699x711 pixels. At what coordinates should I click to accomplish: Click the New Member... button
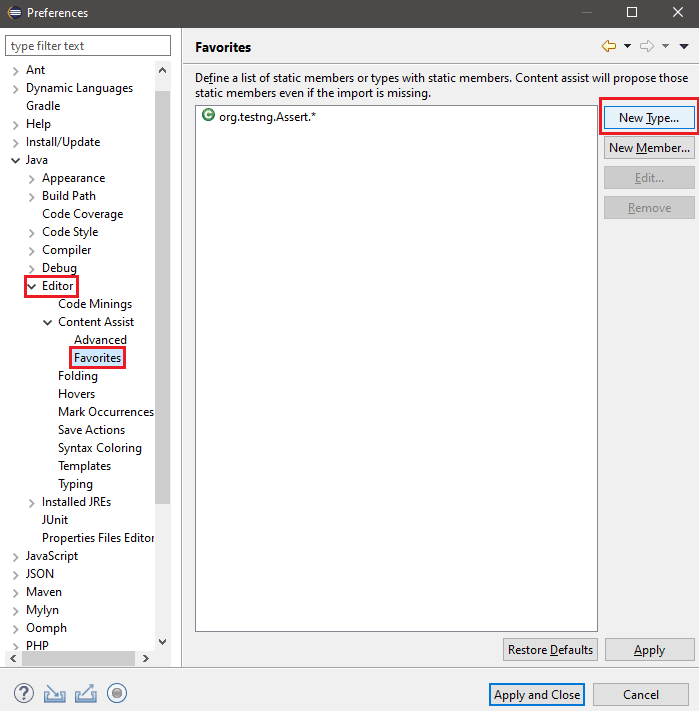coord(648,148)
